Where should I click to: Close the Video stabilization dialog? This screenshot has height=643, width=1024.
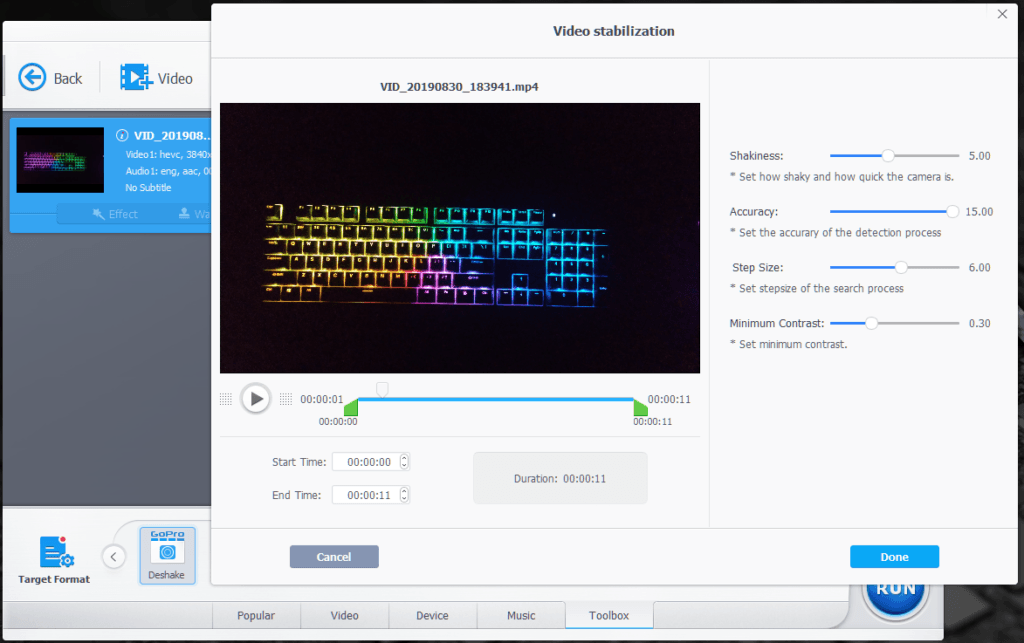click(x=1002, y=14)
